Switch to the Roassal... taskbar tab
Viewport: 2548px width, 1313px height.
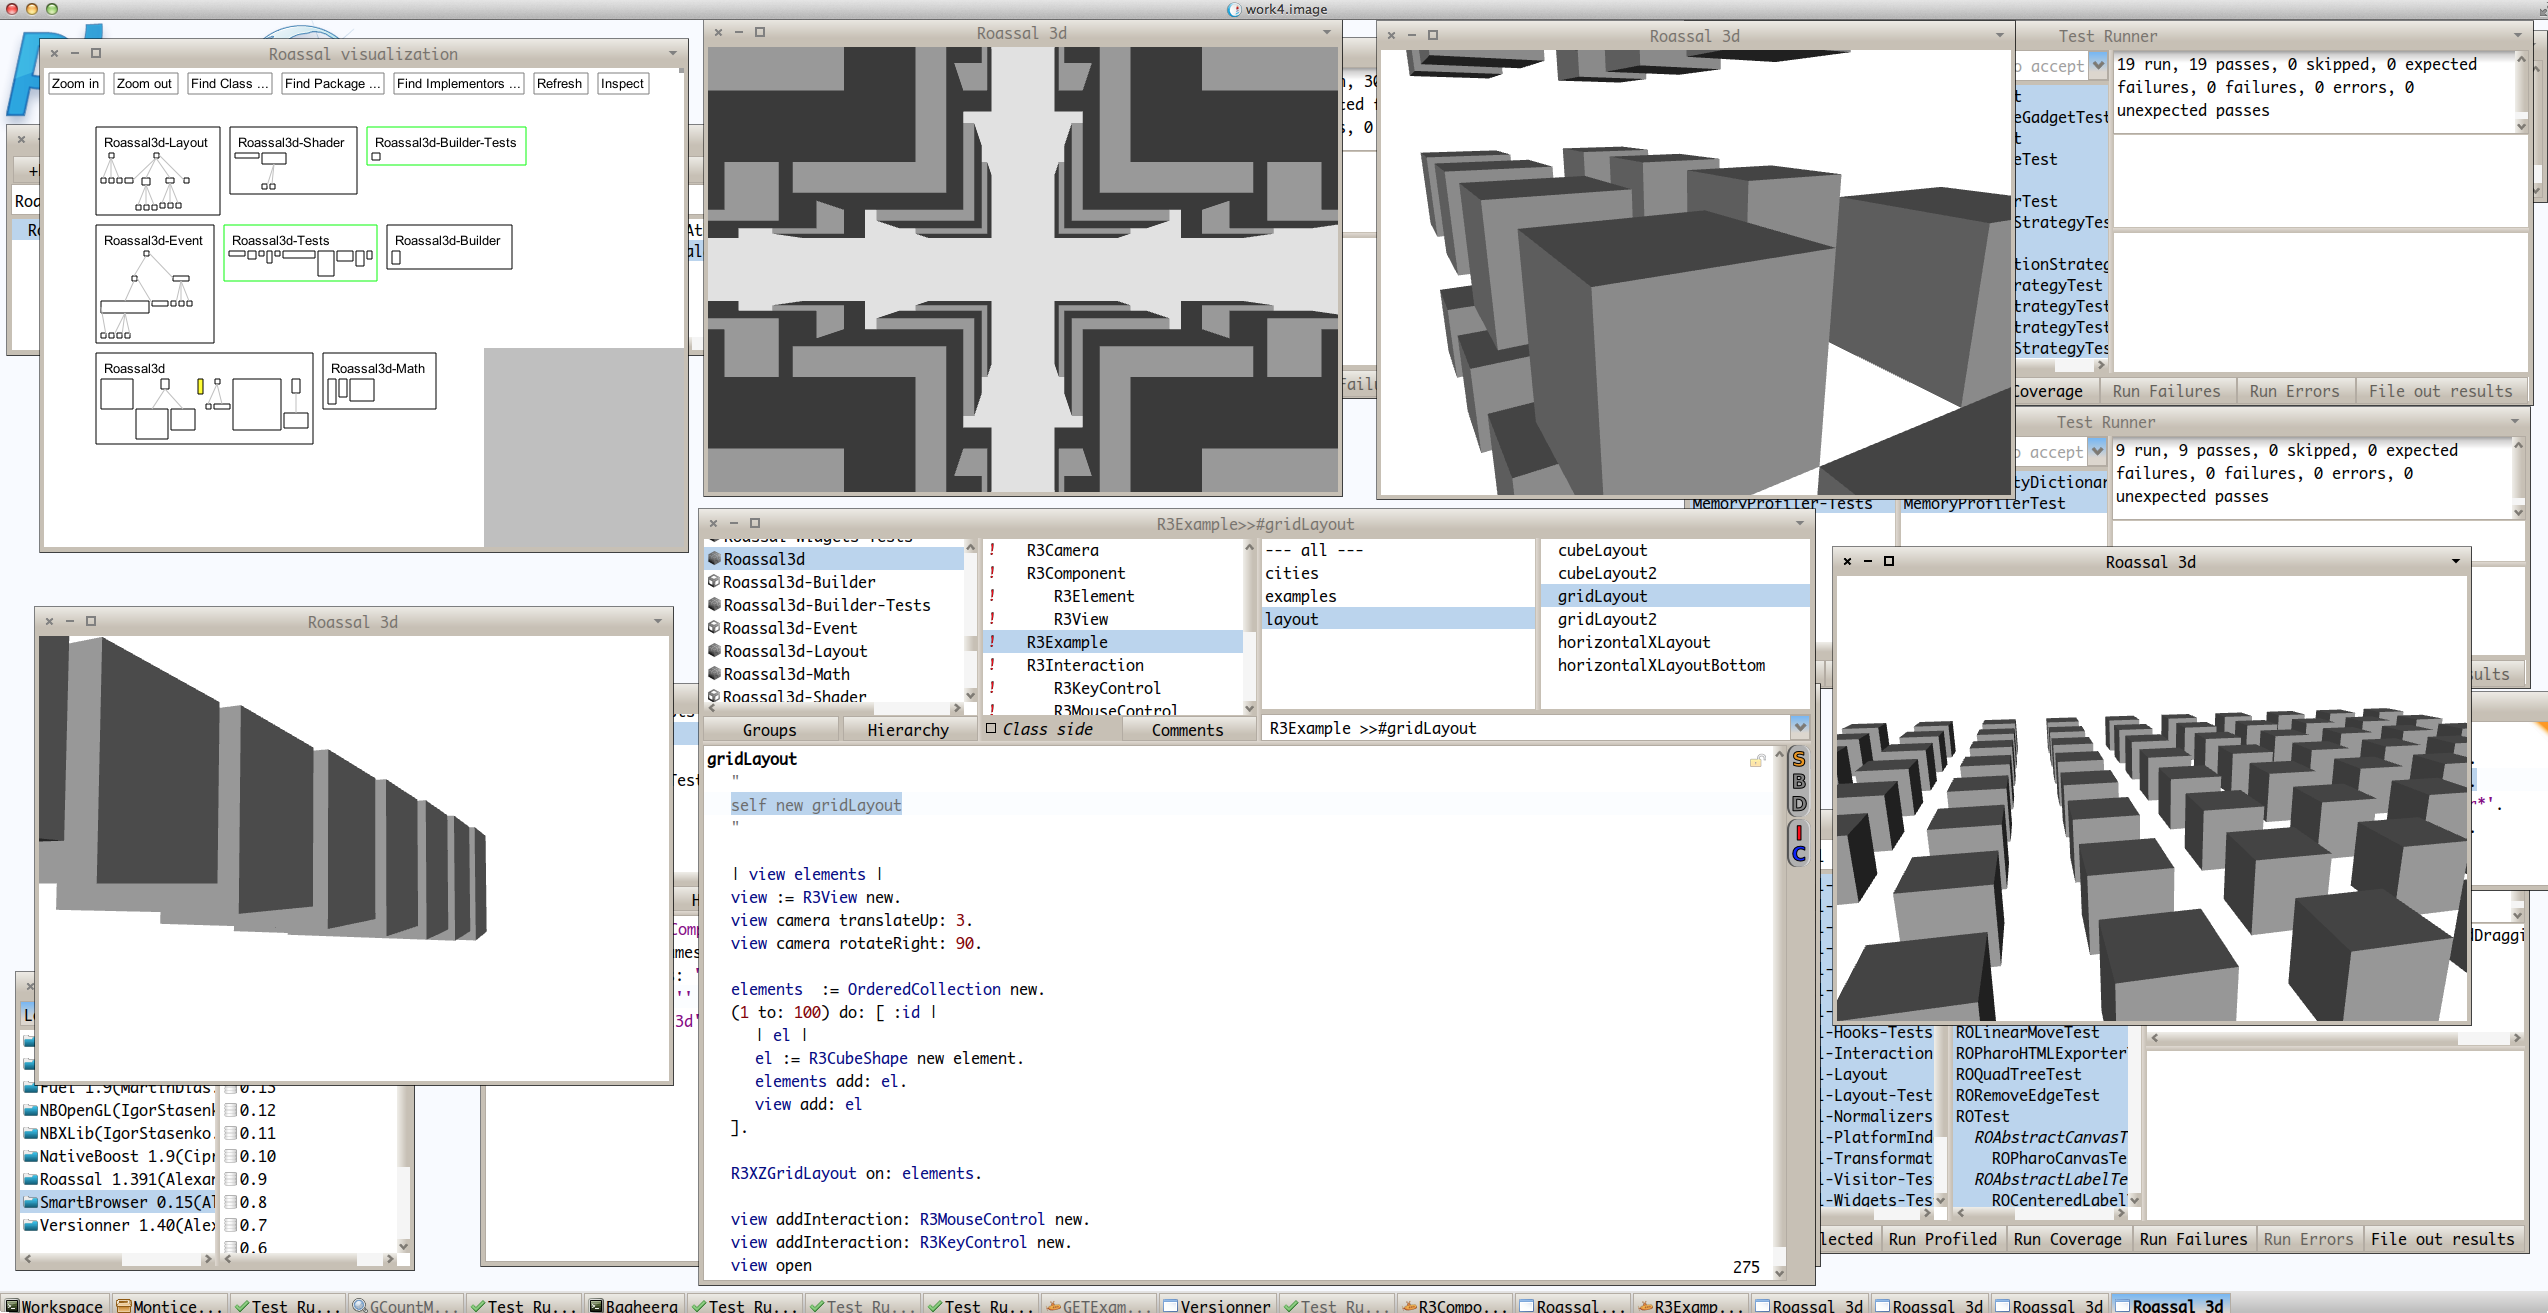point(1572,1305)
